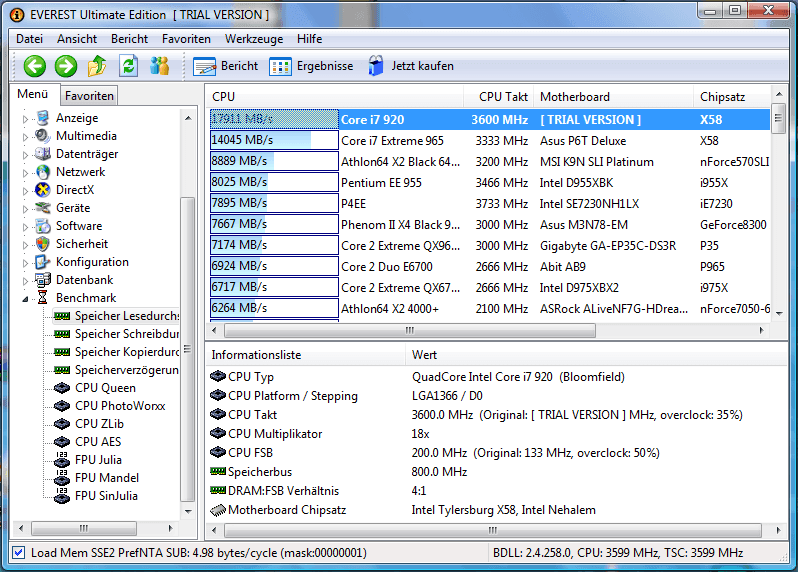Image resolution: width=798 pixels, height=572 pixels.
Task: Open Speicher Kopierdurchsatz benchmark
Action: [x=117, y=352]
